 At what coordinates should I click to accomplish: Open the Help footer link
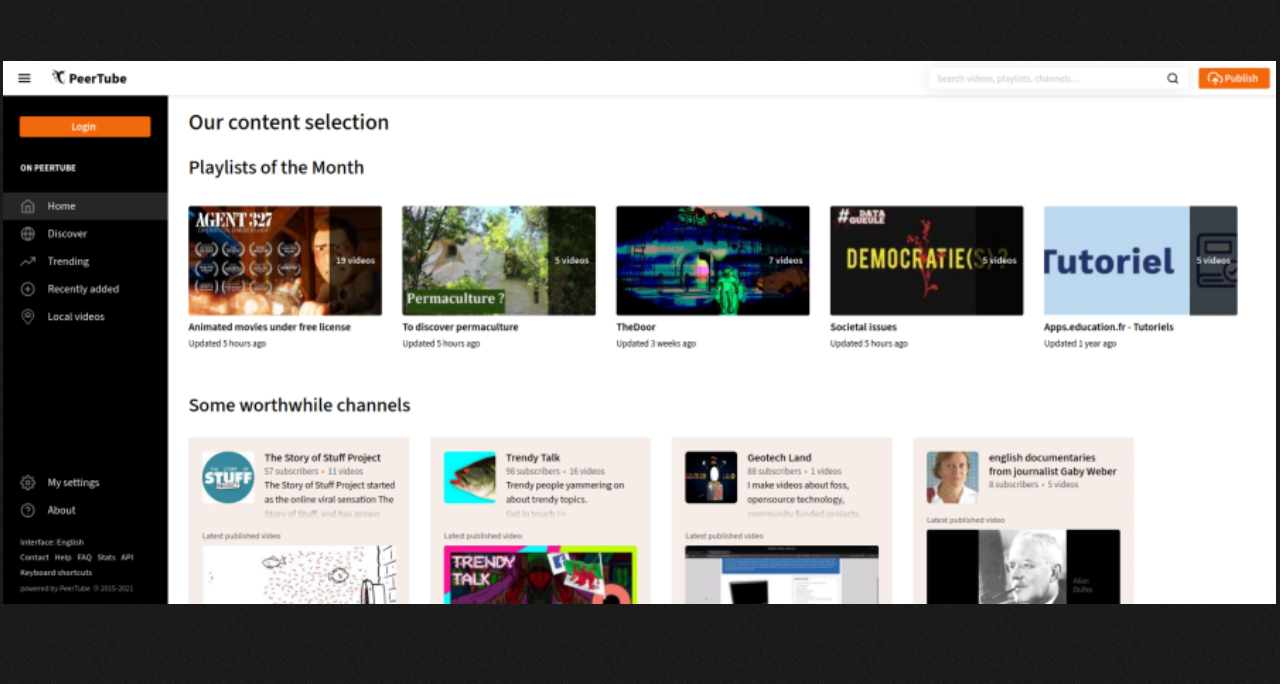63,557
